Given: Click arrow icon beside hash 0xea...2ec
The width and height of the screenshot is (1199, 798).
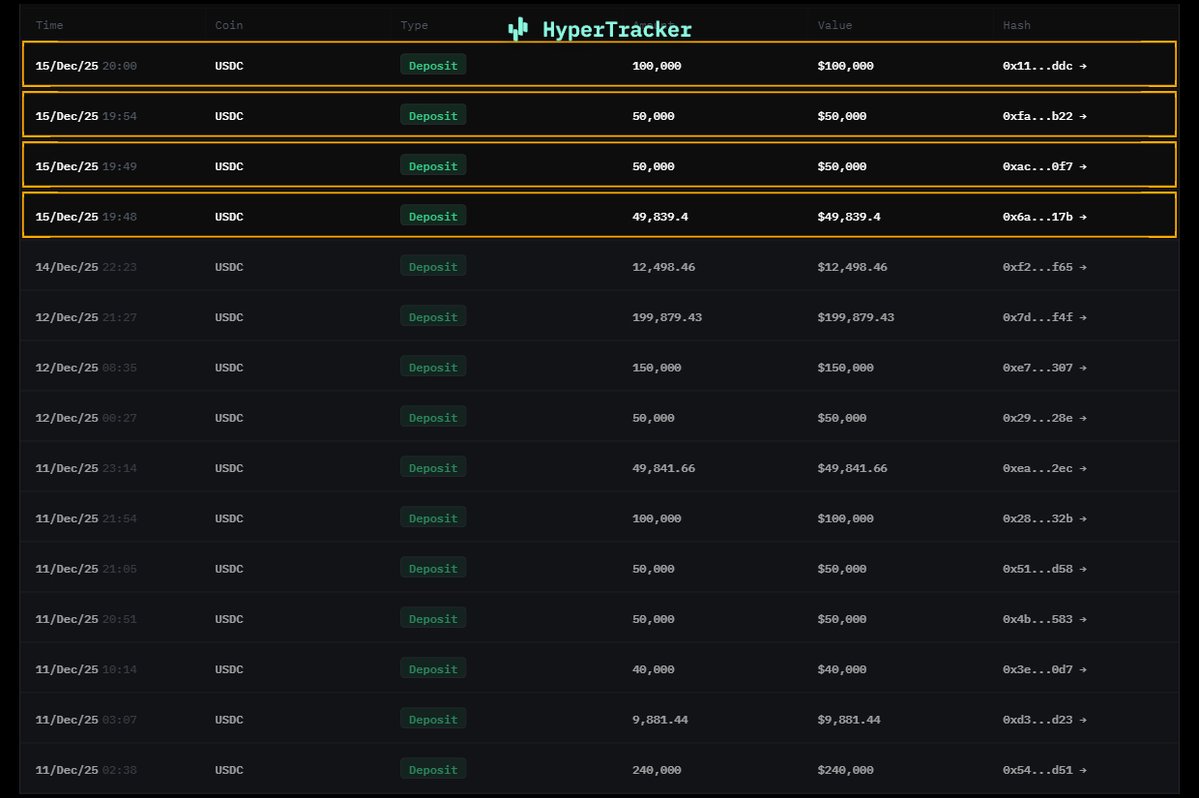Looking at the screenshot, I should [x=1083, y=468].
